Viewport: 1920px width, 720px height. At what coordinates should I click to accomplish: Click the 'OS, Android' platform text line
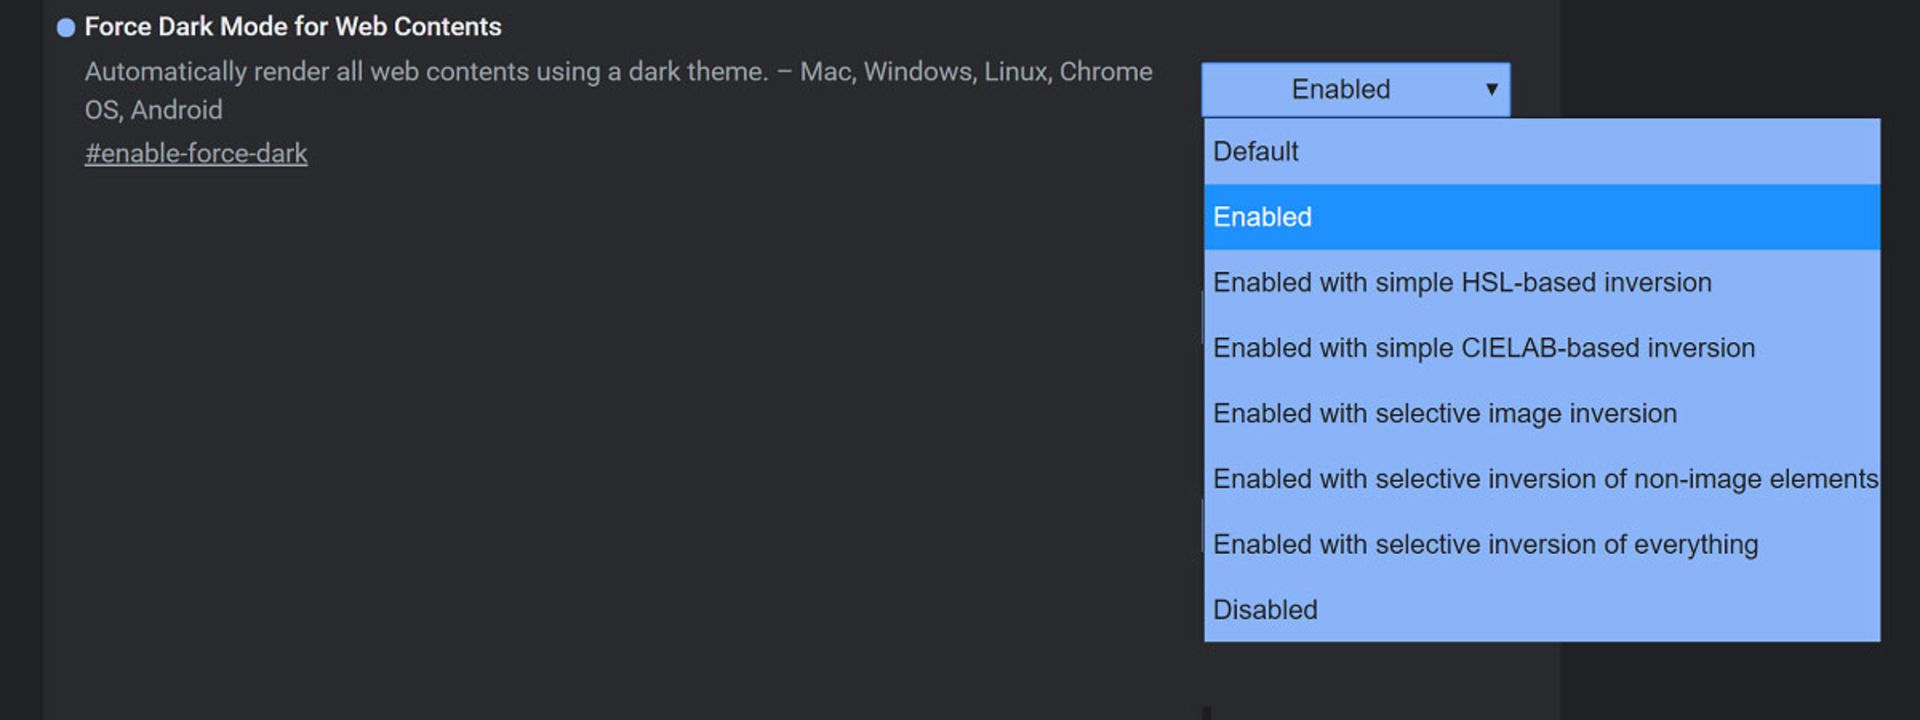(x=154, y=110)
